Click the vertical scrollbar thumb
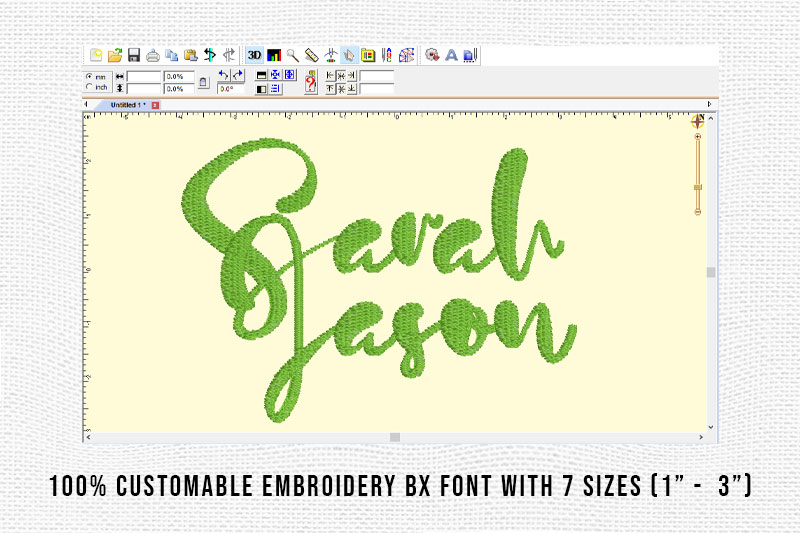The image size is (800, 533). (711, 272)
